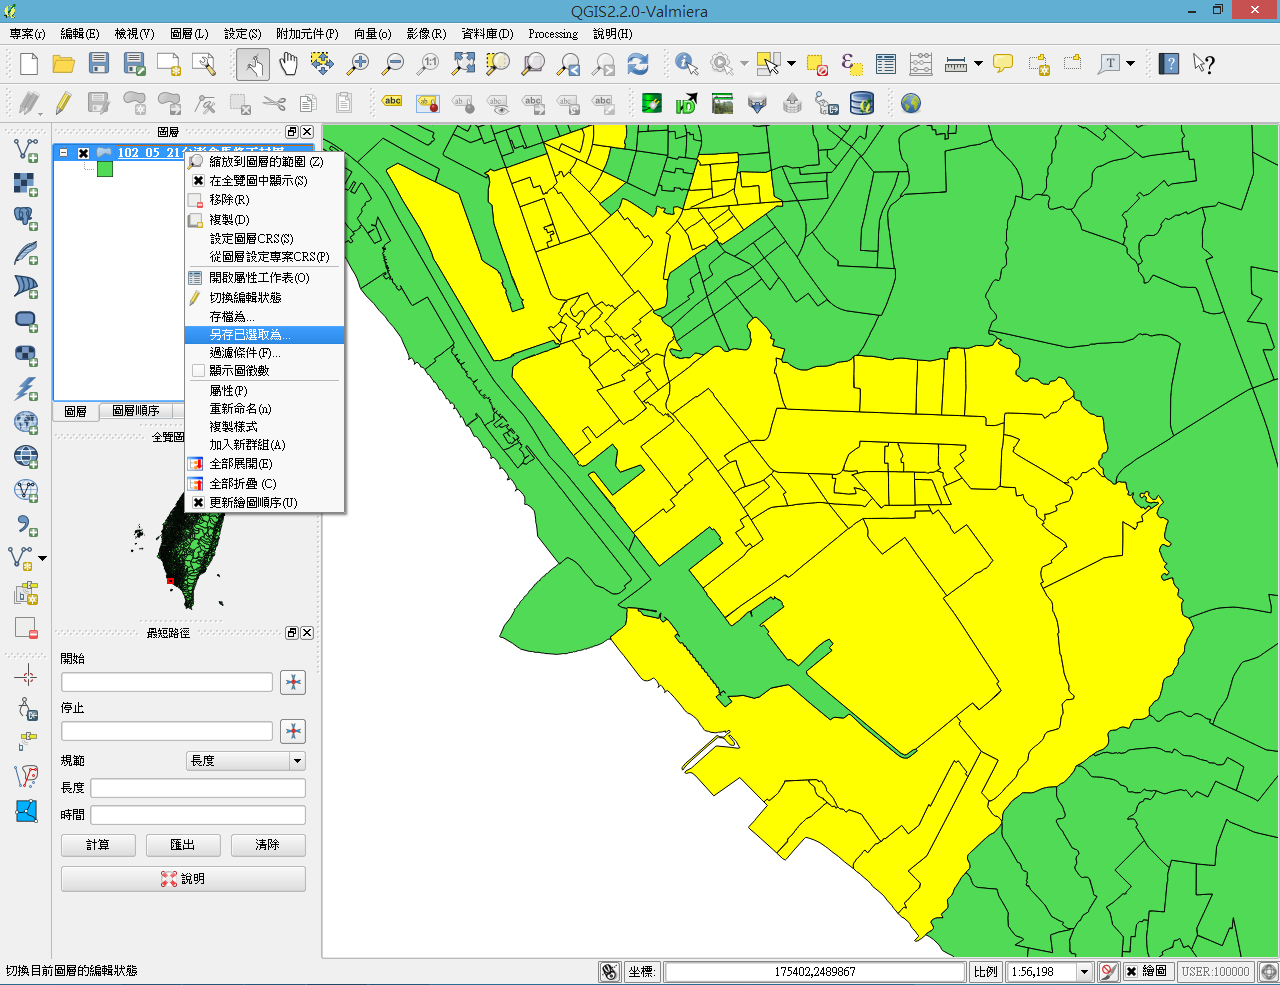Click the Add PostGIS Layer elephant icon
Screen dimensions: 1280x985
coord(26,218)
